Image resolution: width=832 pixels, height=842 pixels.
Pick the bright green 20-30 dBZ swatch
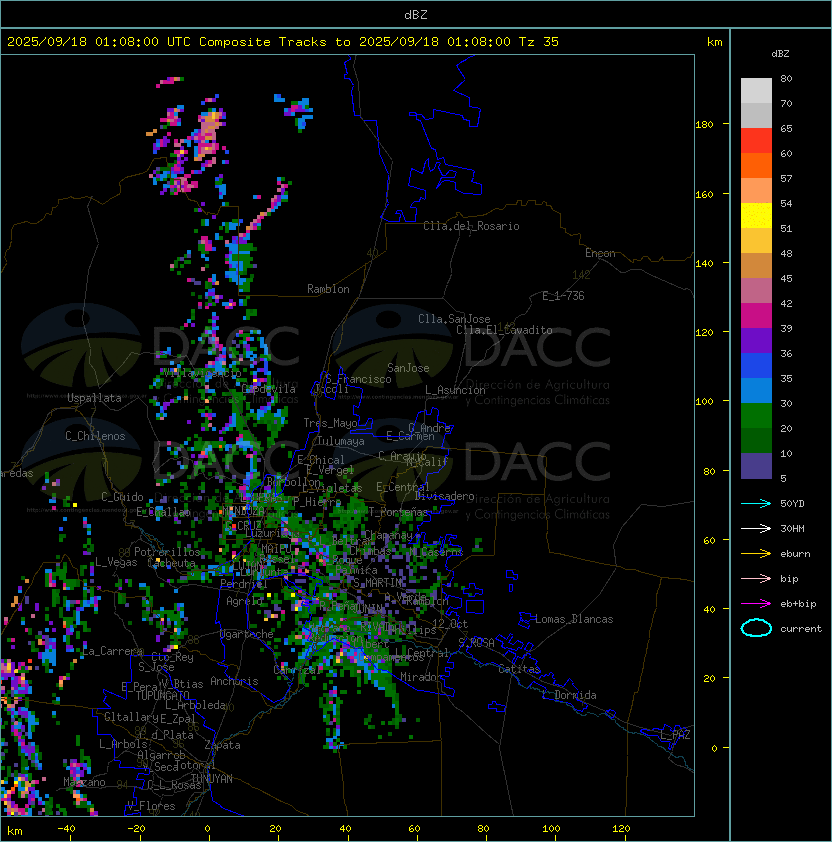point(756,416)
